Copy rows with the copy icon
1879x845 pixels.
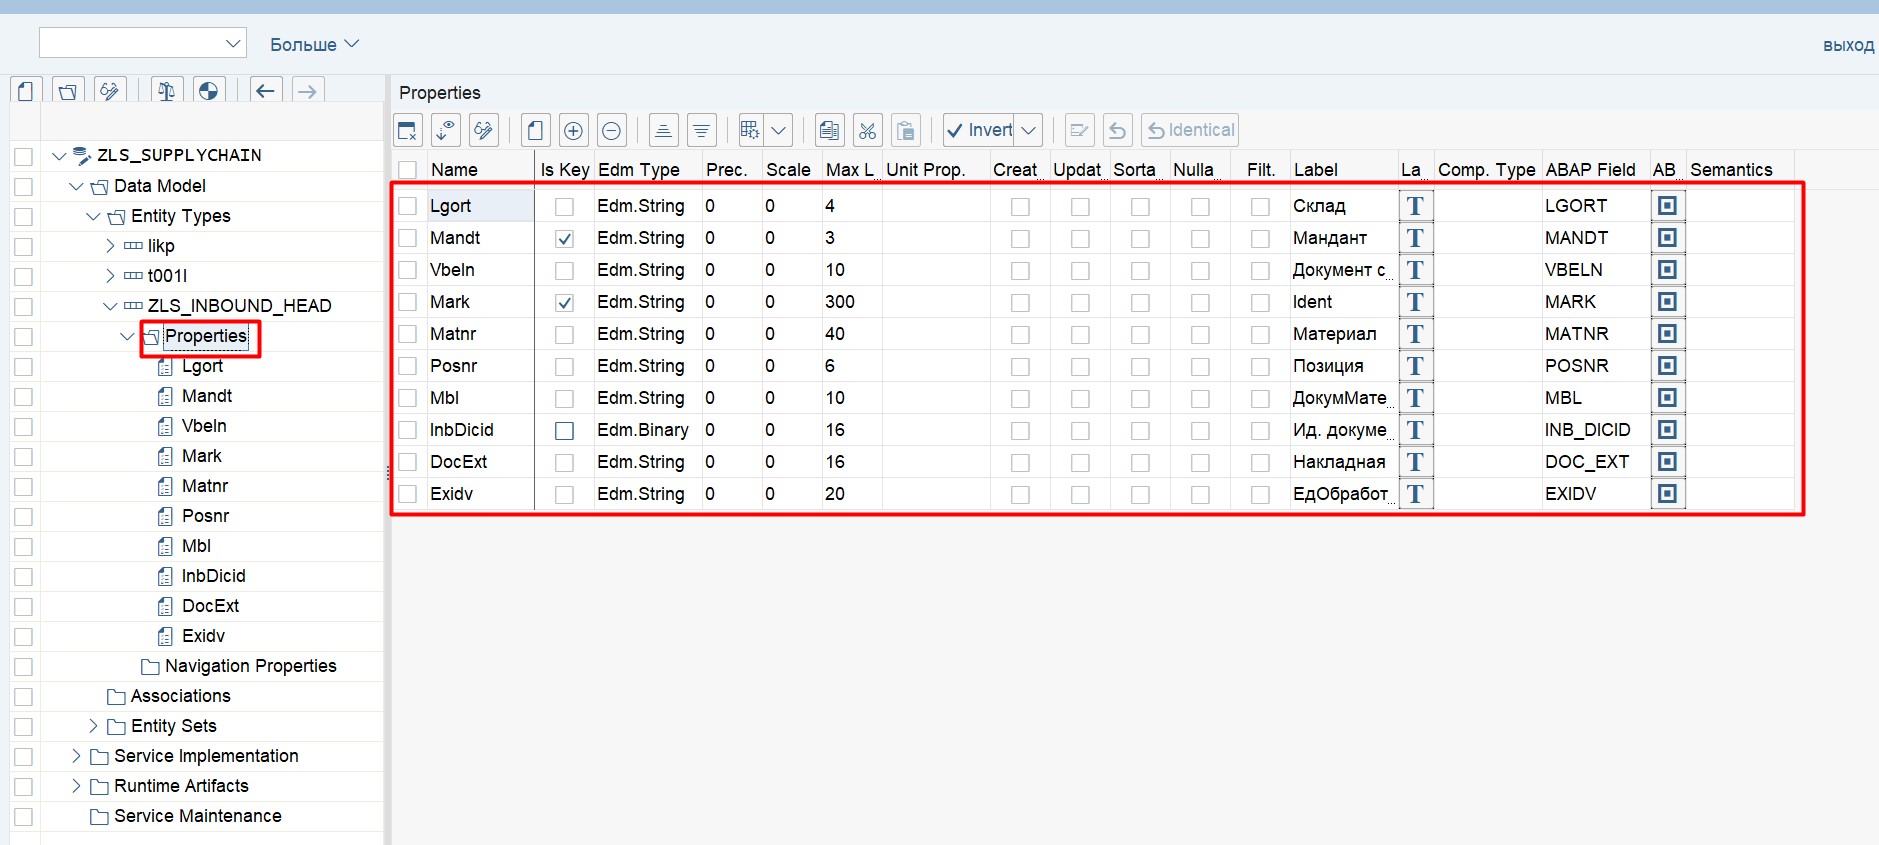830,130
